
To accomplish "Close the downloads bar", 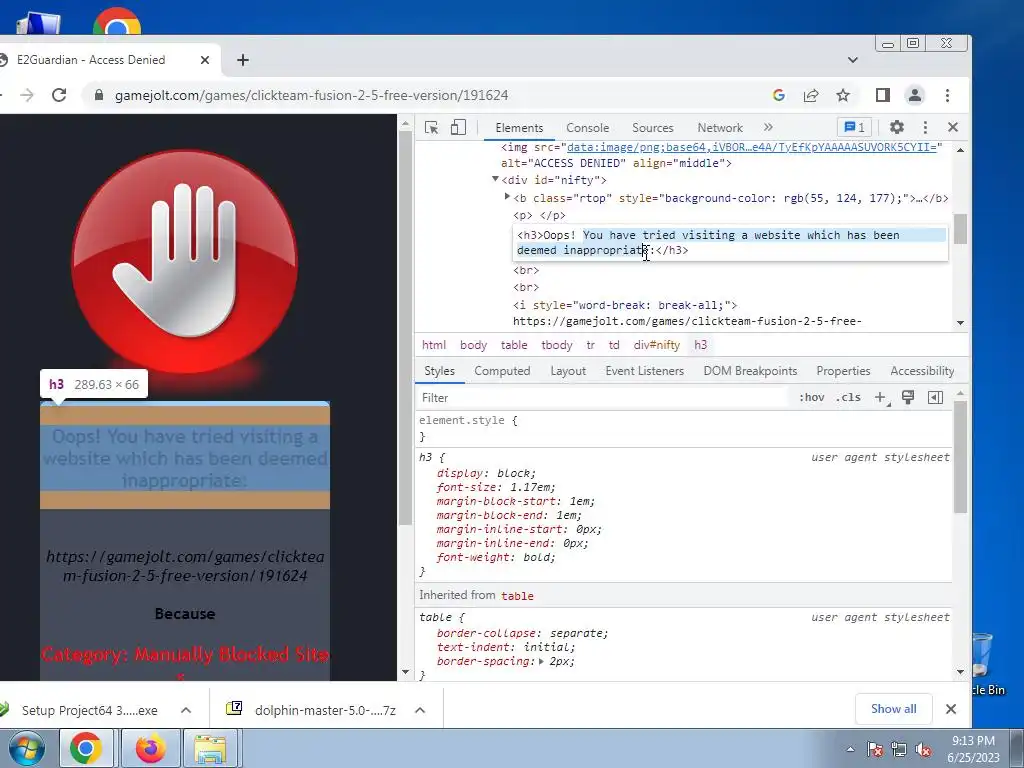I will [951, 709].
